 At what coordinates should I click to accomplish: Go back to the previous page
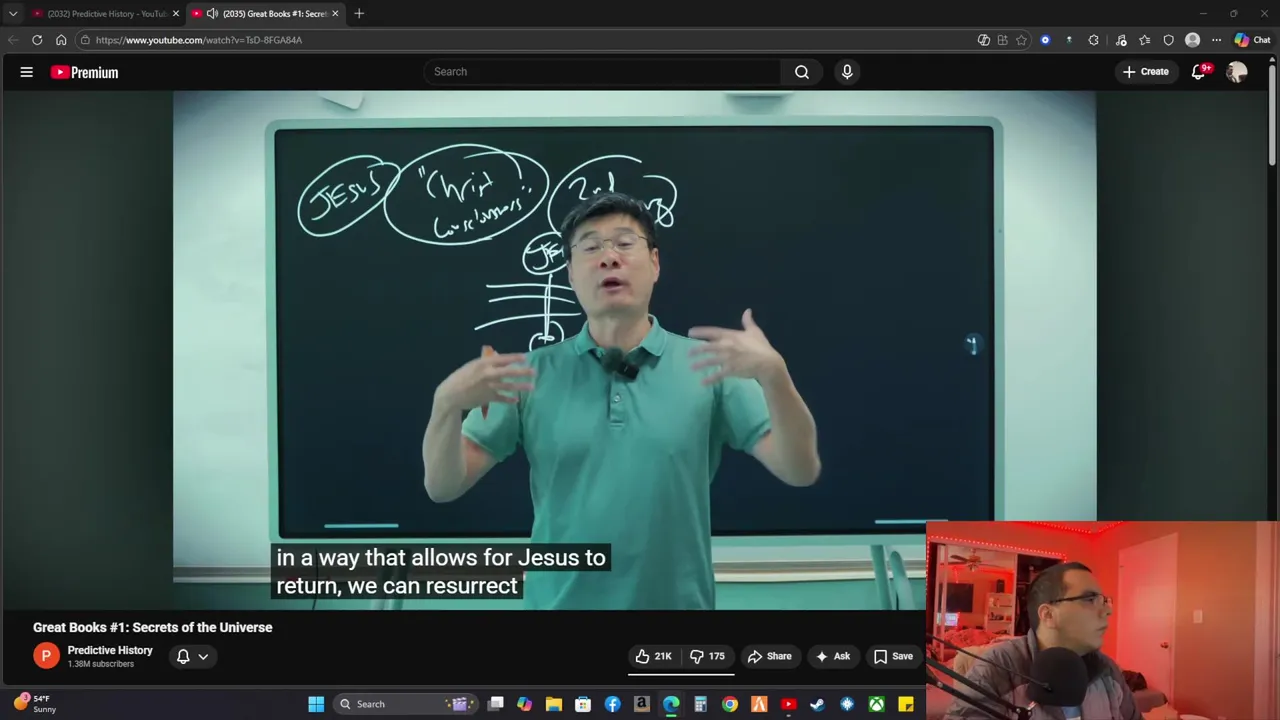pos(13,40)
